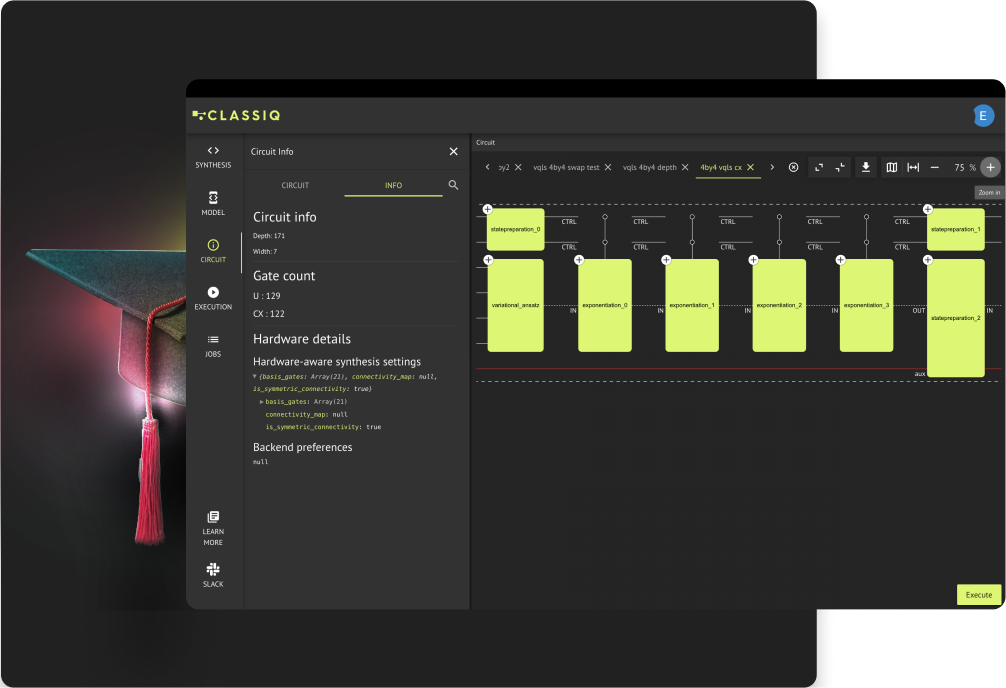Click the search icon in Circuit Info
This screenshot has width=1006, height=688.
pyautogui.click(x=453, y=185)
